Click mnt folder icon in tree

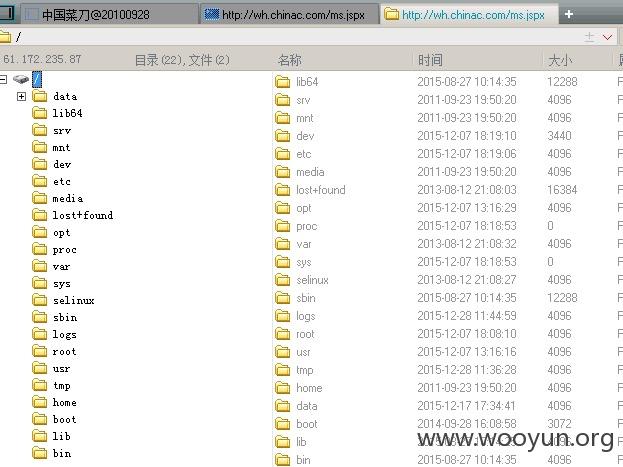pos(40,147)
